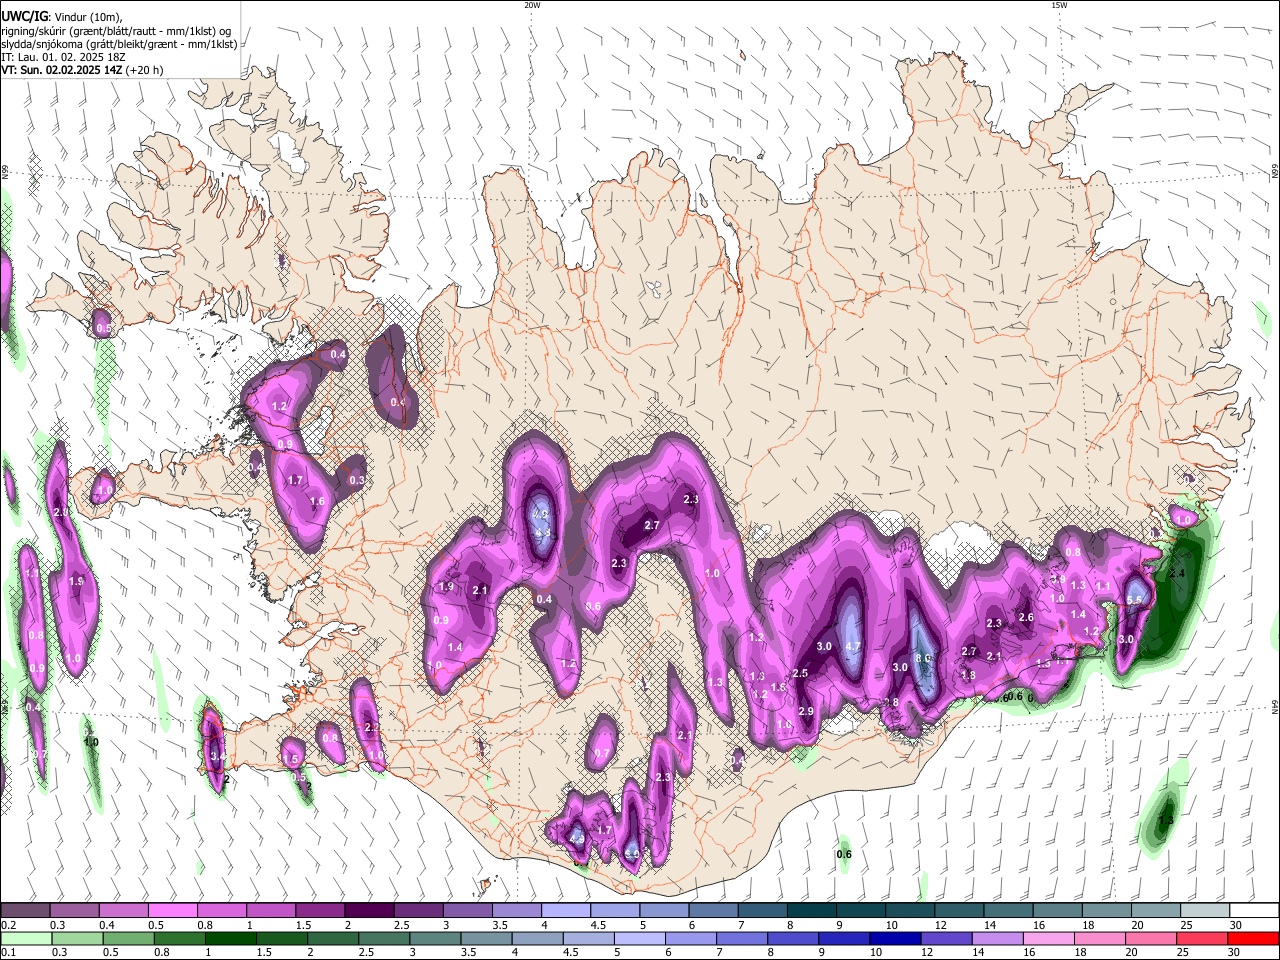Click the "2.5" precipitation label on map

click(800, 673)
